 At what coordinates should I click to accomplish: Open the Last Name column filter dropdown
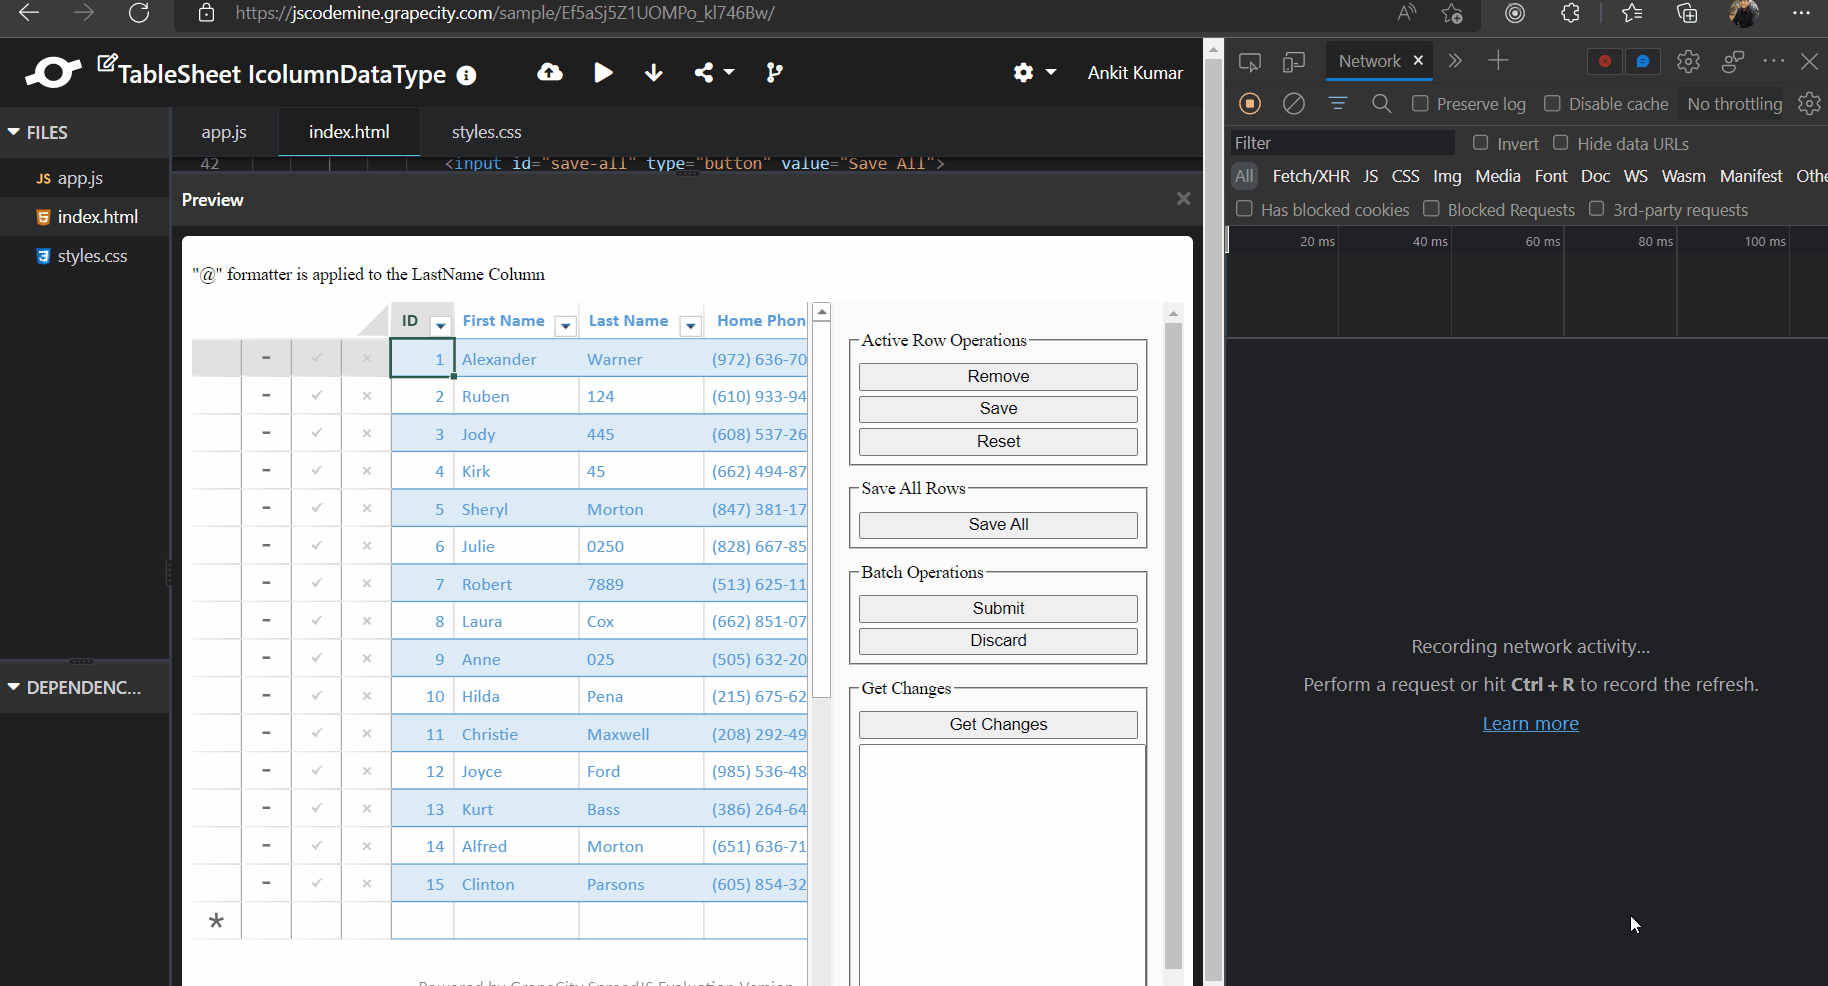click(x=690, y=326)
